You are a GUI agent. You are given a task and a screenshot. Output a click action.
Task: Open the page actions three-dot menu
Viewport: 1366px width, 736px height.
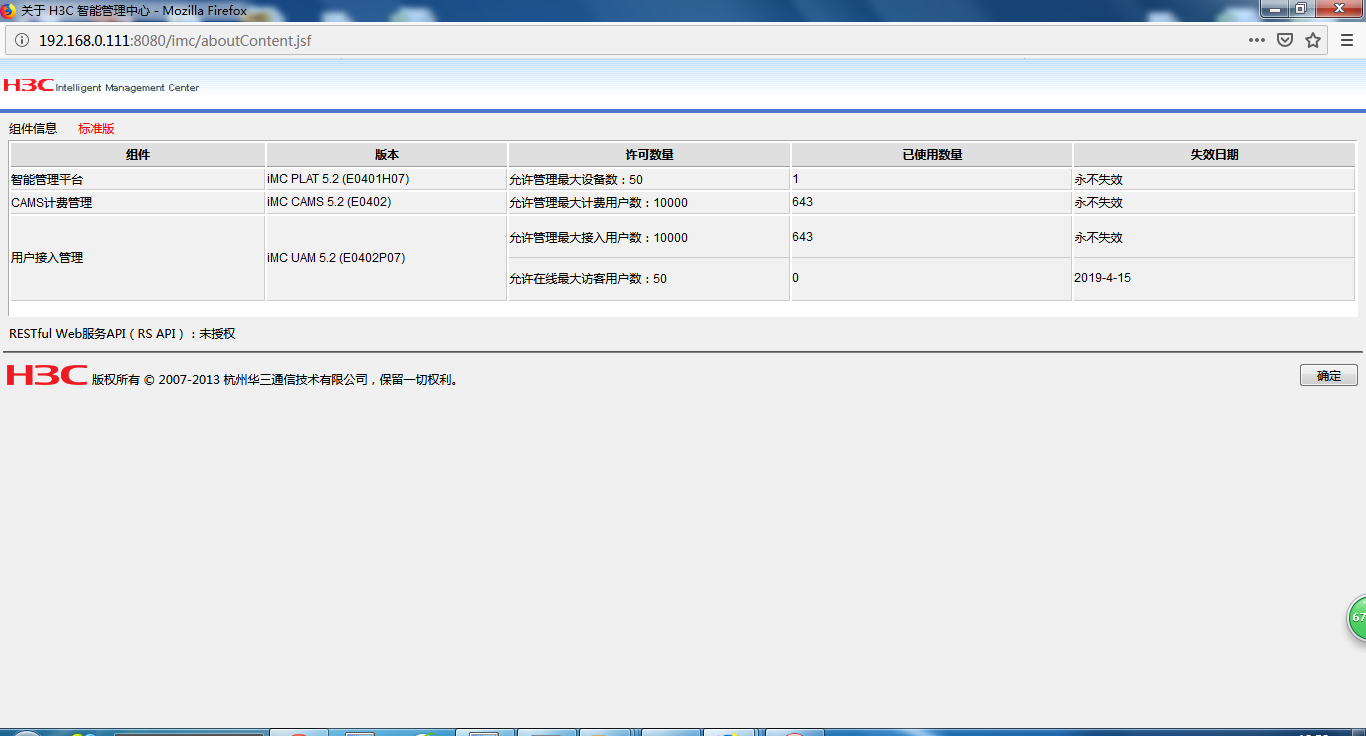1257,41
